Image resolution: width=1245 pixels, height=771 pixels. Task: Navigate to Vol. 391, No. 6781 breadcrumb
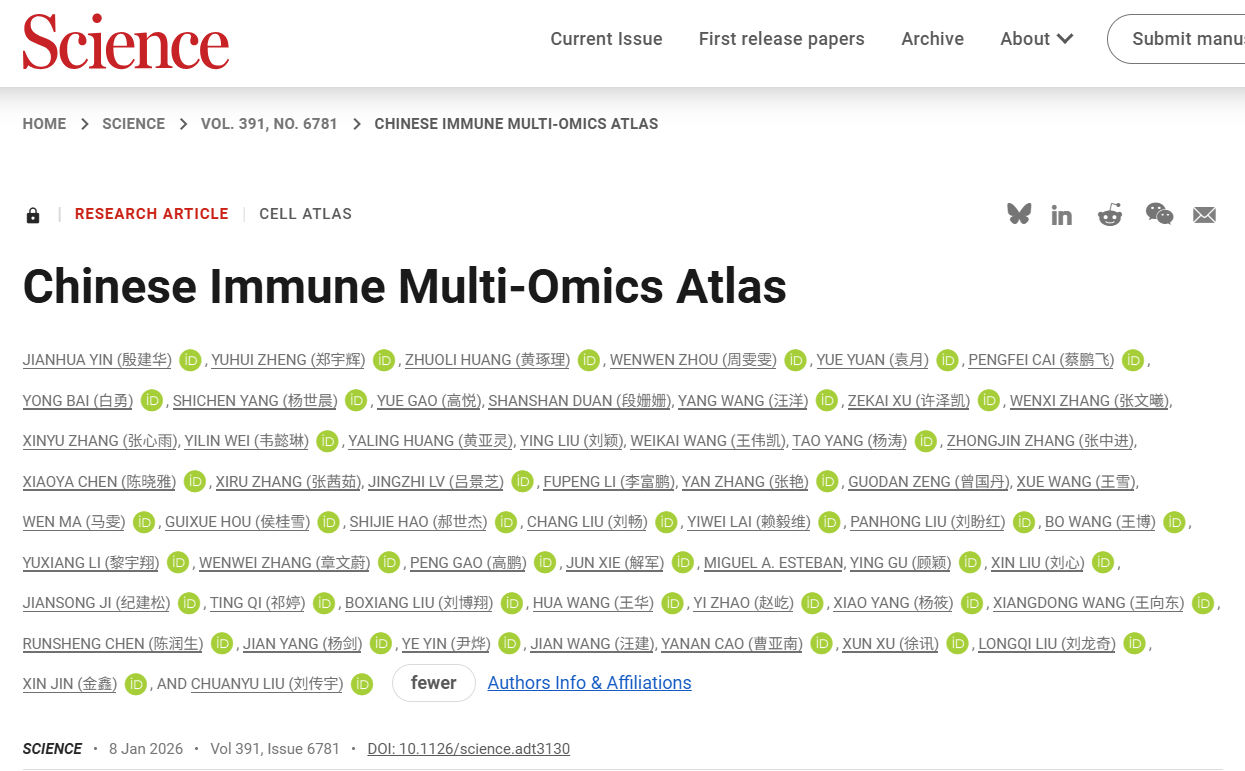[x=269, y=124]
